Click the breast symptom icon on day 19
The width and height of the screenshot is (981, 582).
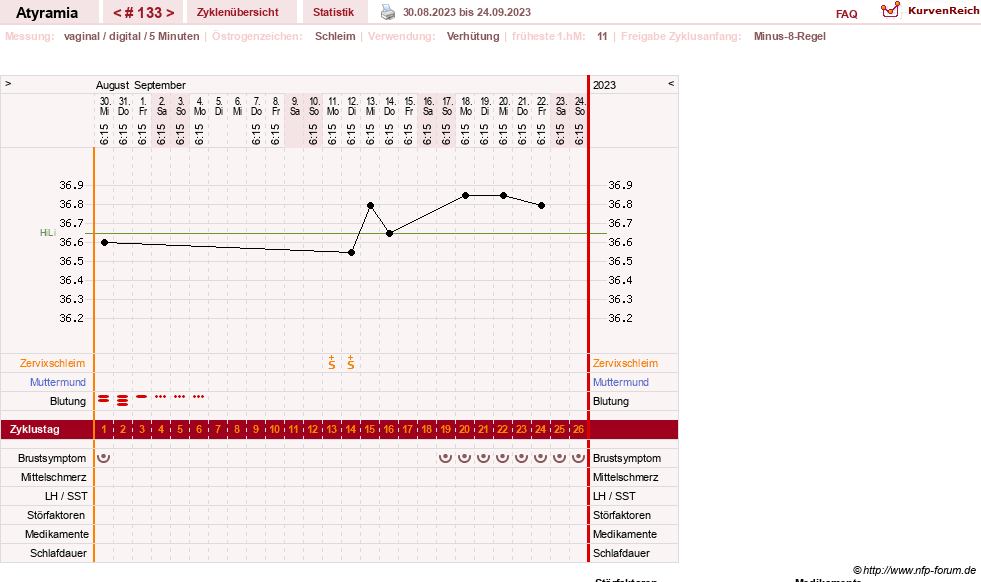[x=445, y=457]
